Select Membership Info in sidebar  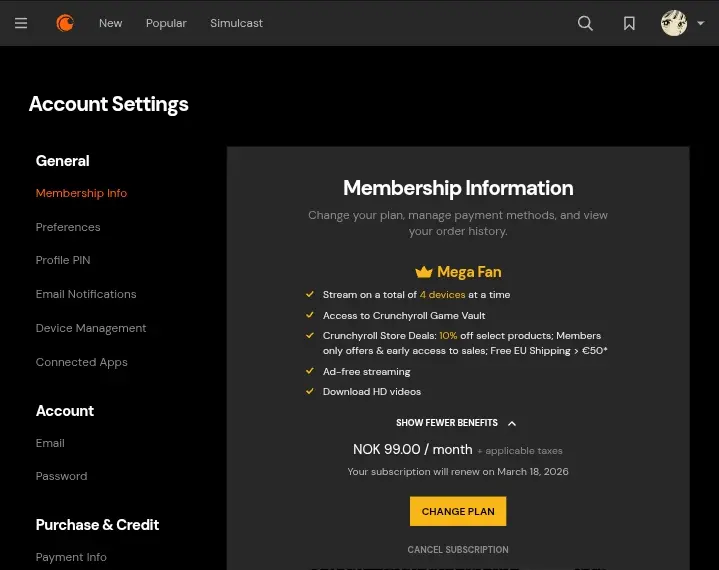pyautogui.click(x=81, y=193)
